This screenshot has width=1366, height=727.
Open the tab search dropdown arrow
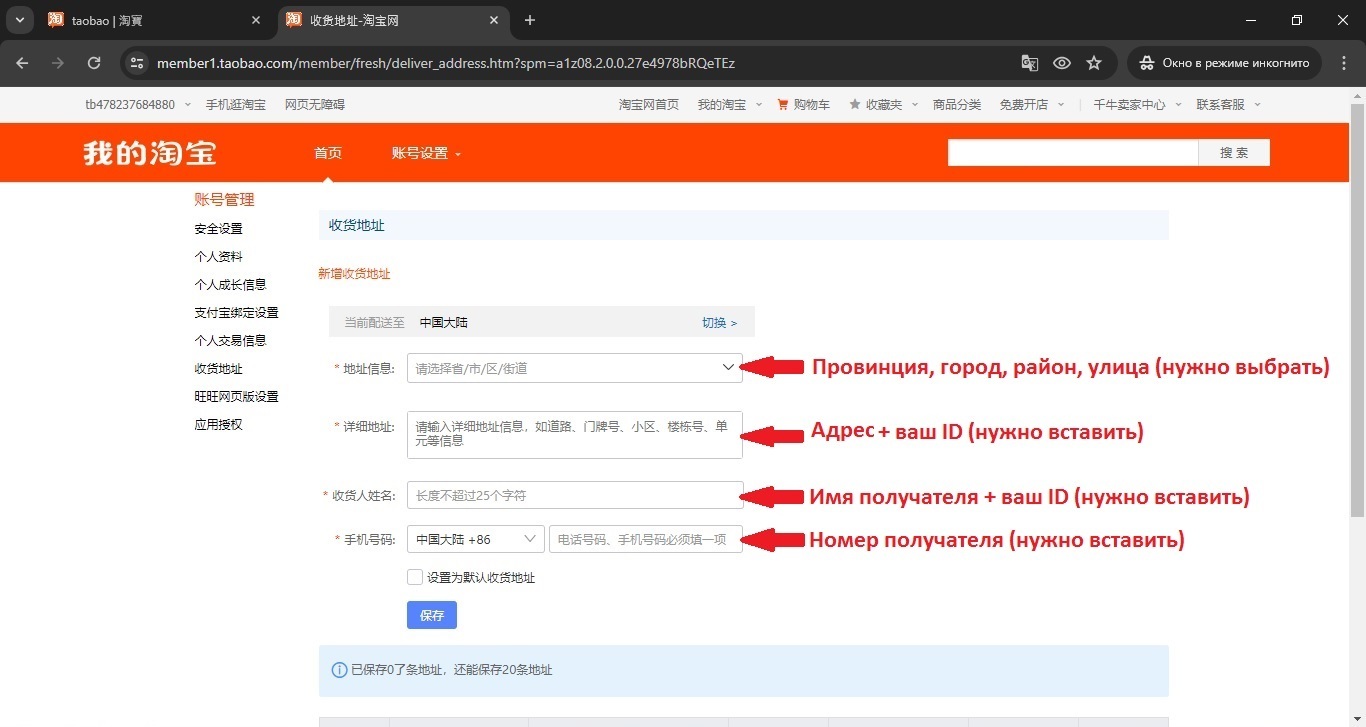19,20
